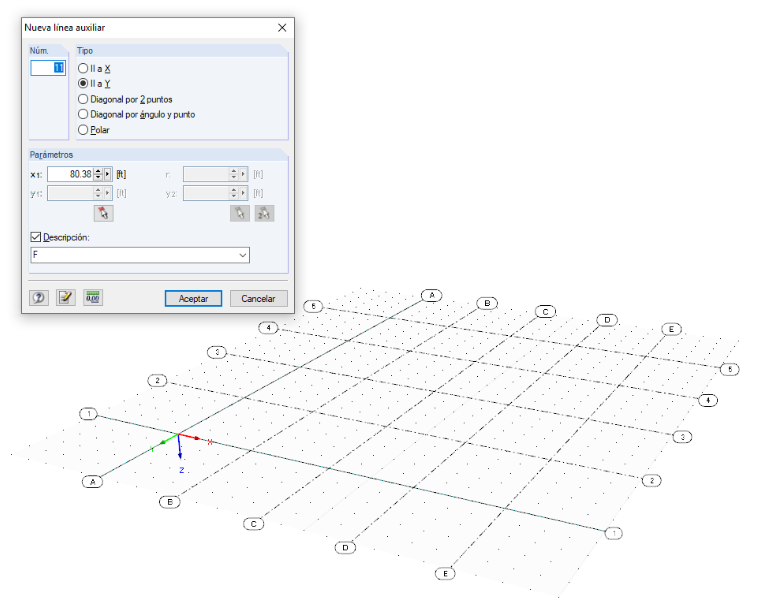The height and width of the screenshot is (615, 760).
Task: Click the x1 input field with 80.38
Action: 71,174
